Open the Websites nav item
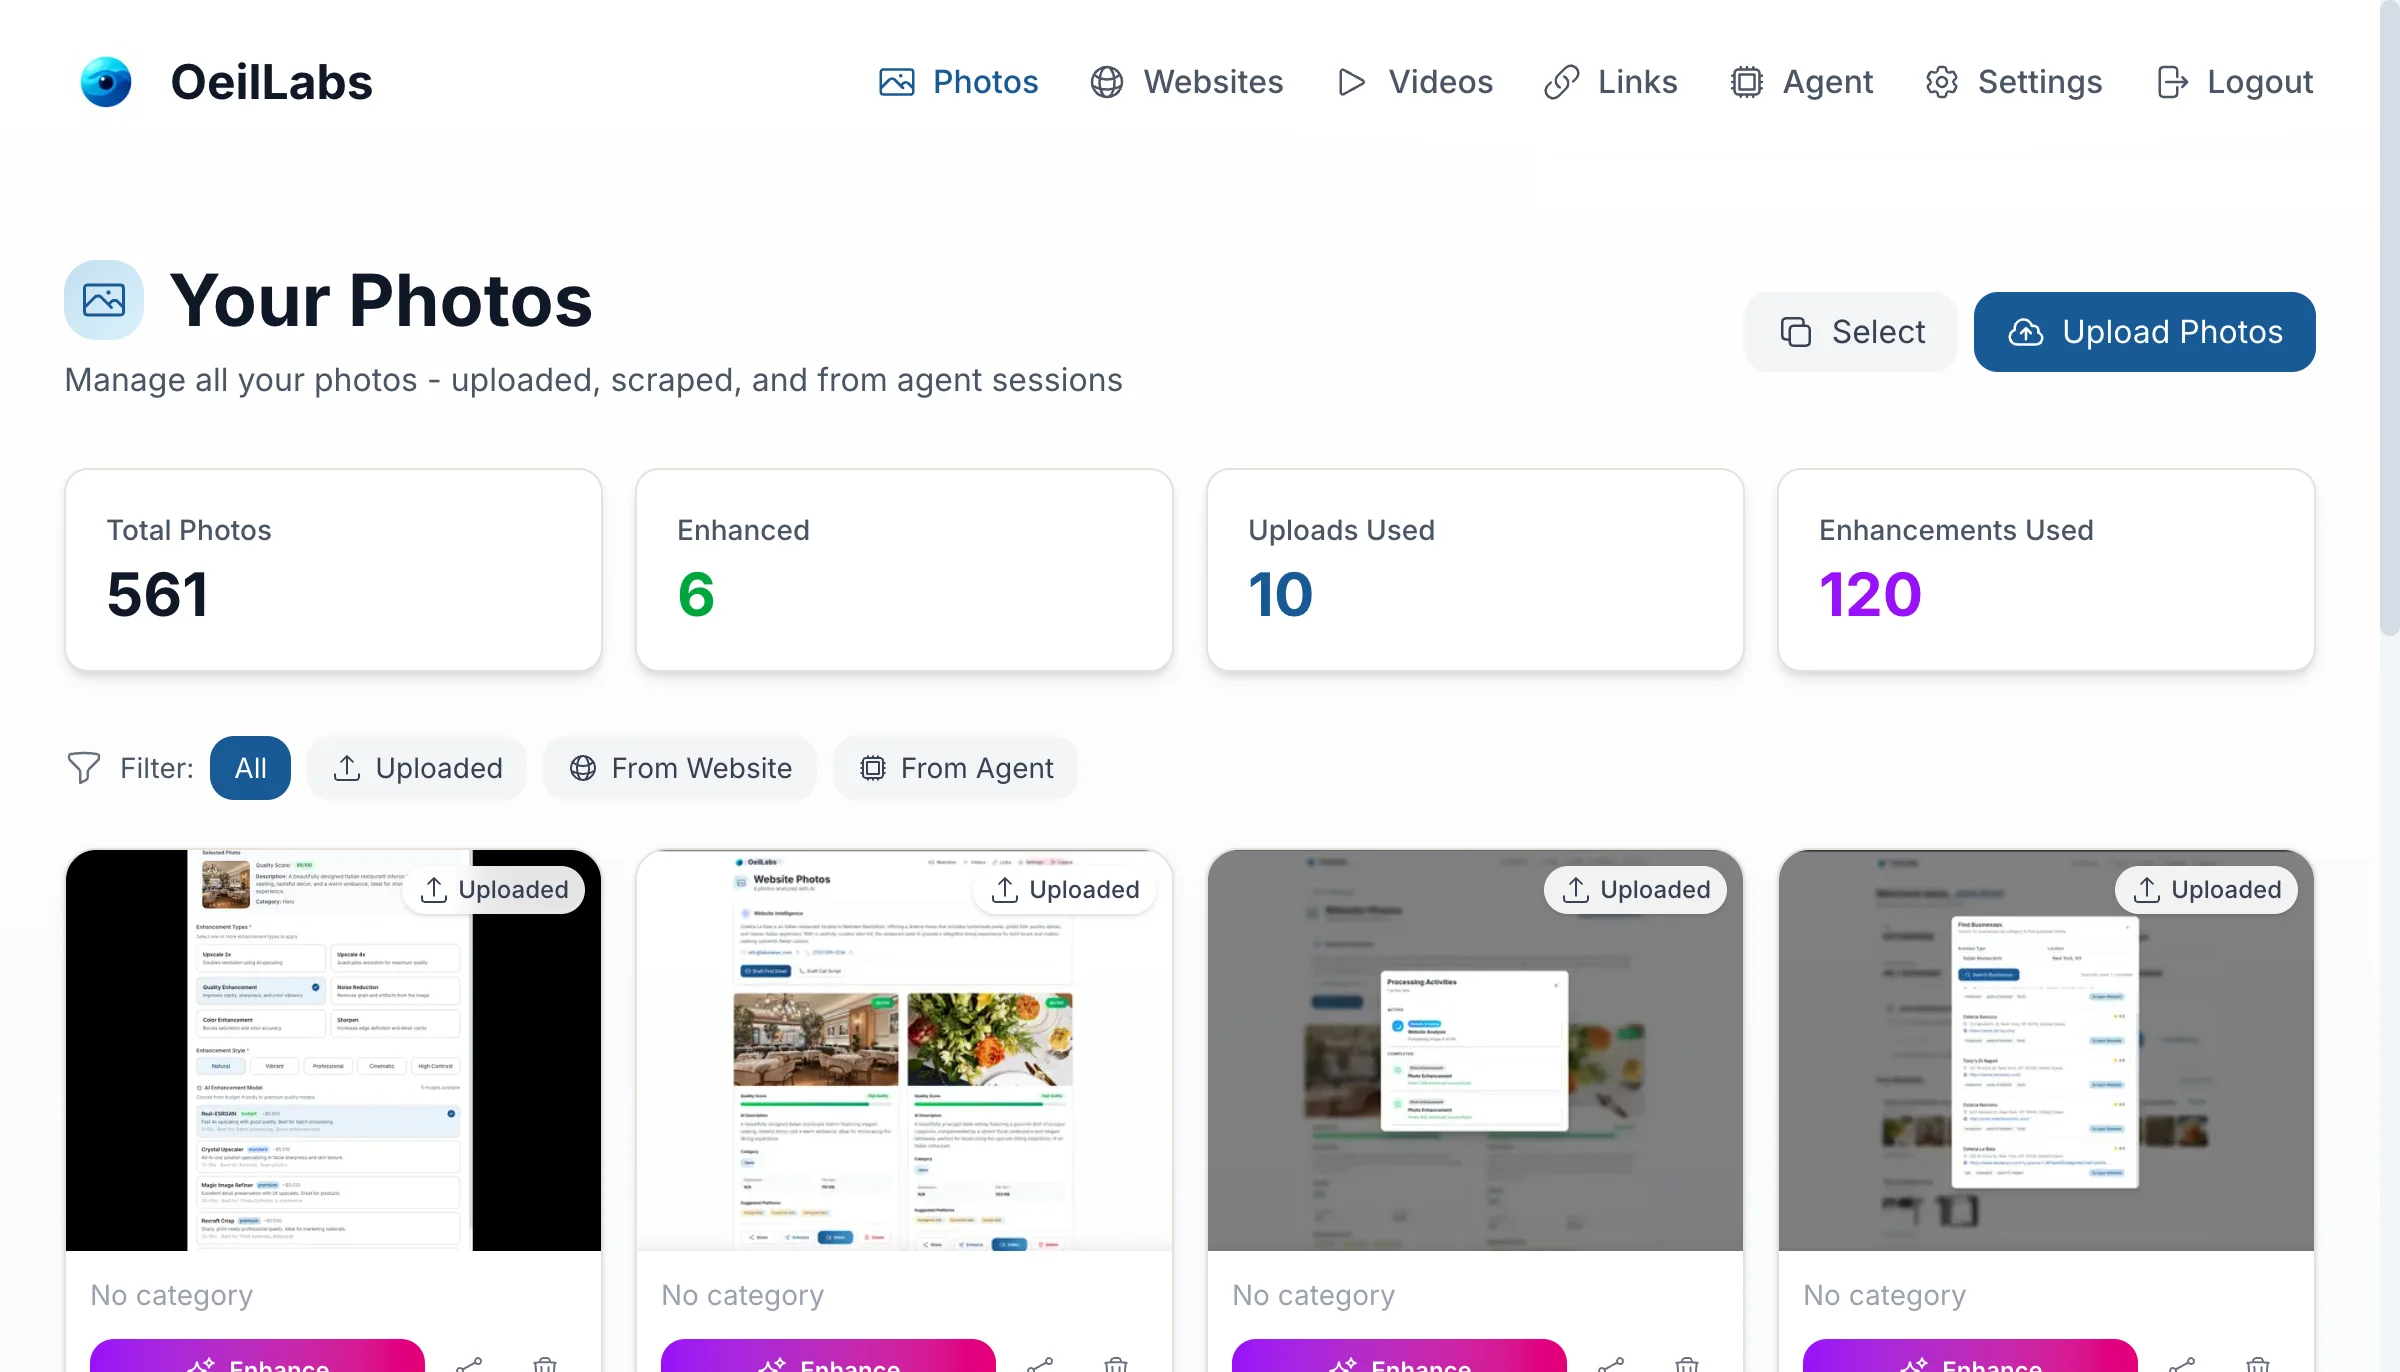The image size is (2400, 1372). coord(1187,82)
